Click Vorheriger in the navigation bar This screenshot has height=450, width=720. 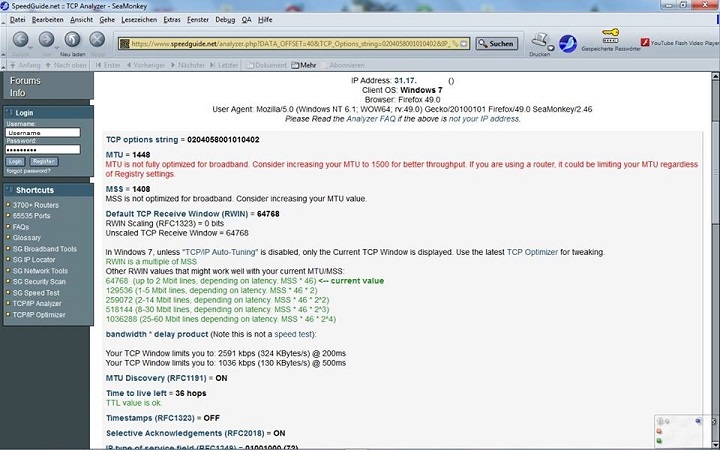(146, 65)
